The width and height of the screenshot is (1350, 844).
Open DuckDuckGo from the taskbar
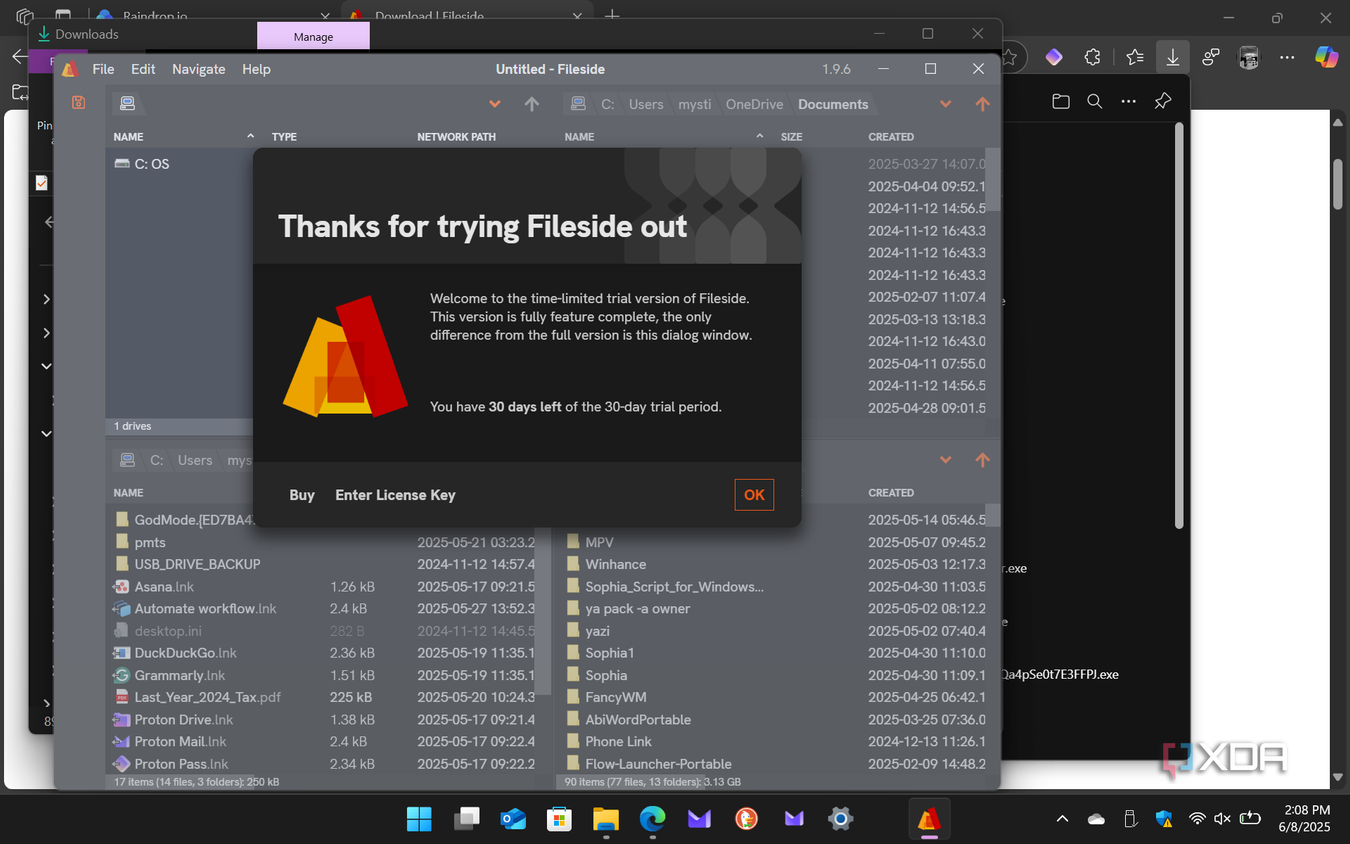[746, 819]
